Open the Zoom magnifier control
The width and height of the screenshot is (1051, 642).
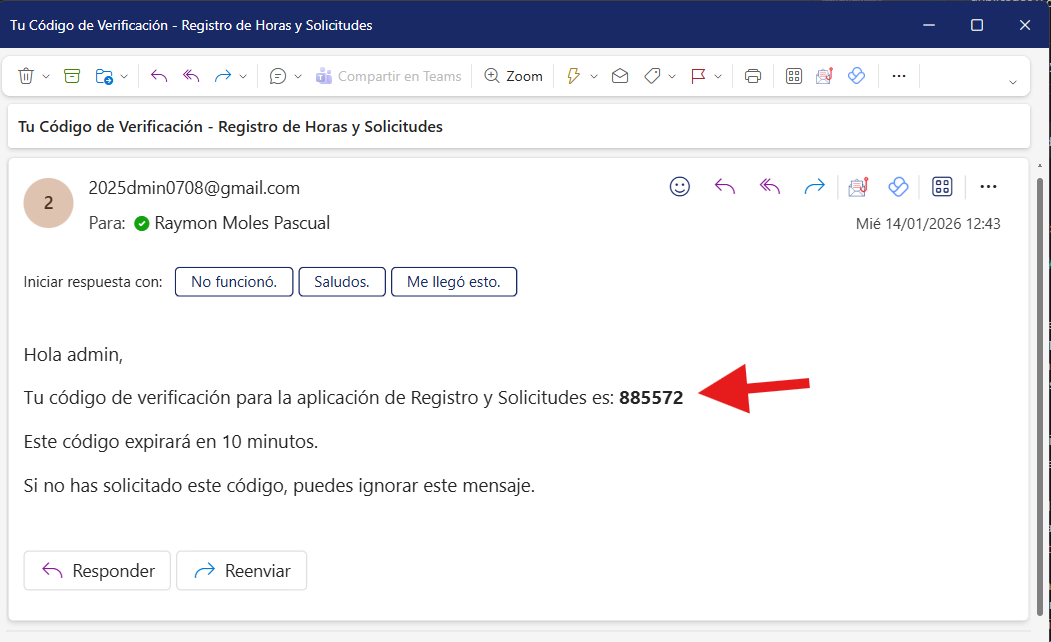[x=512, y=75]
